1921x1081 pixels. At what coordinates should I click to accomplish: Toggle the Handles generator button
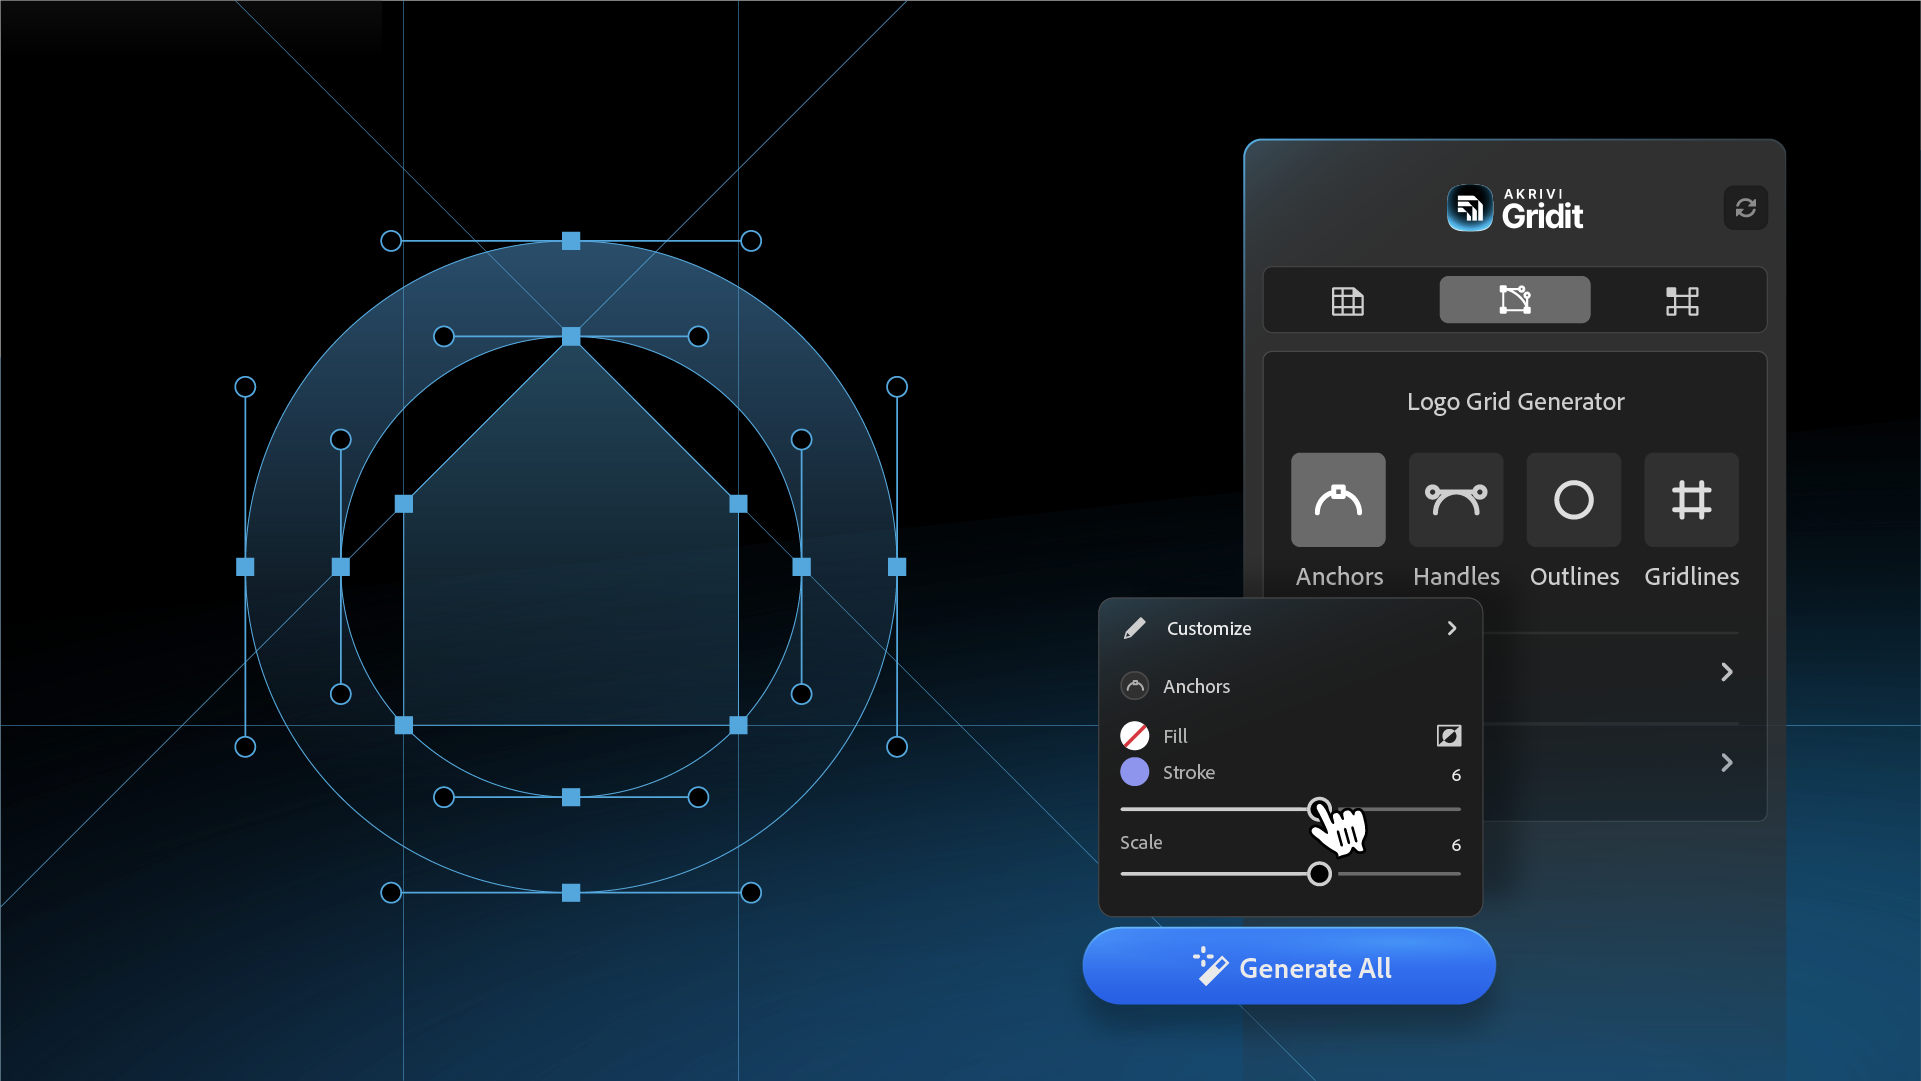(x=1455, y=500)
